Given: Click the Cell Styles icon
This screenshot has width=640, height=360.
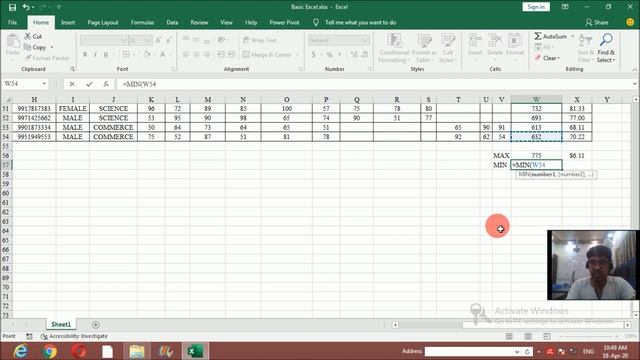Looking at the screenshot, I should pos(448,41).
